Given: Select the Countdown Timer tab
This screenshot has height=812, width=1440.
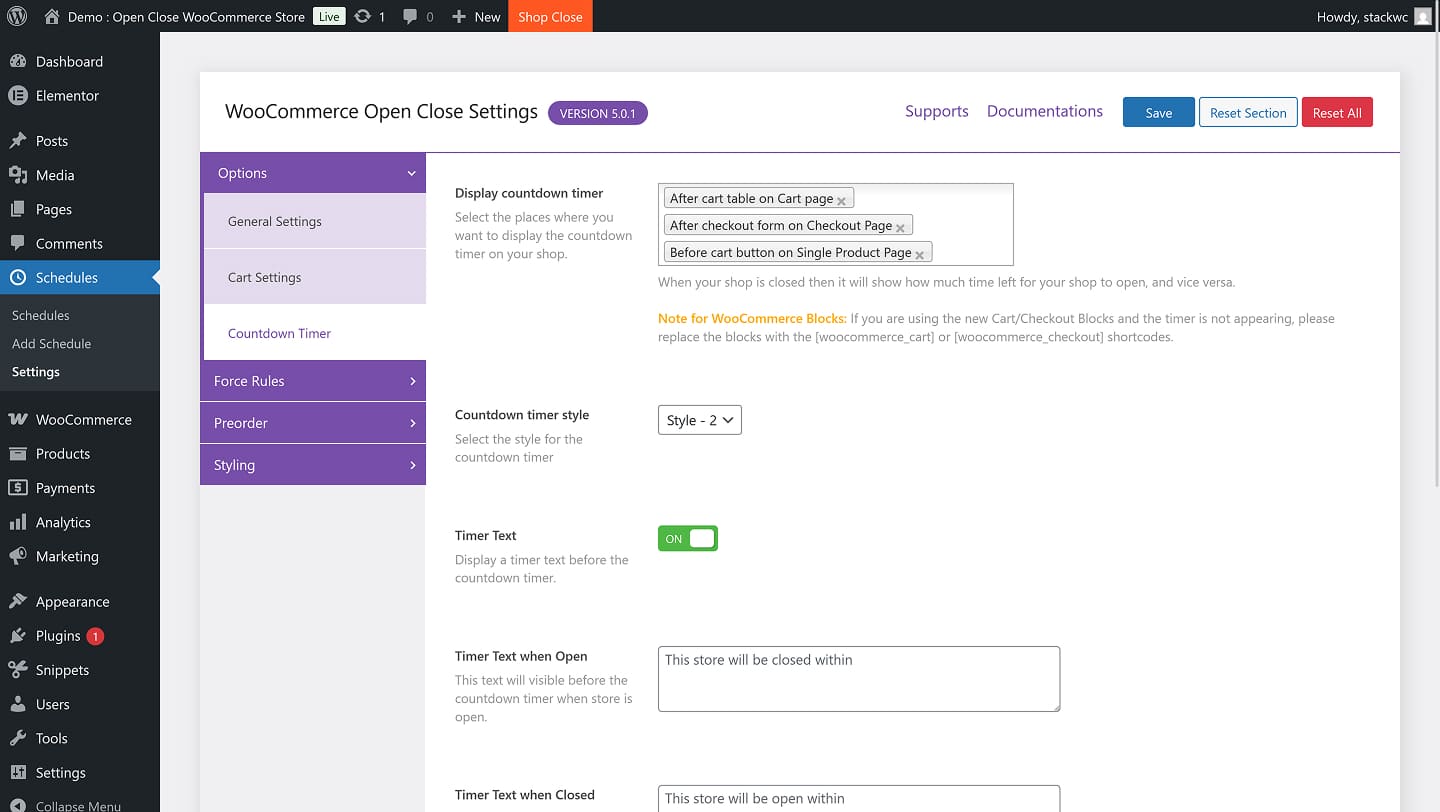Looking at the screenshot, I should coord(315,333).
